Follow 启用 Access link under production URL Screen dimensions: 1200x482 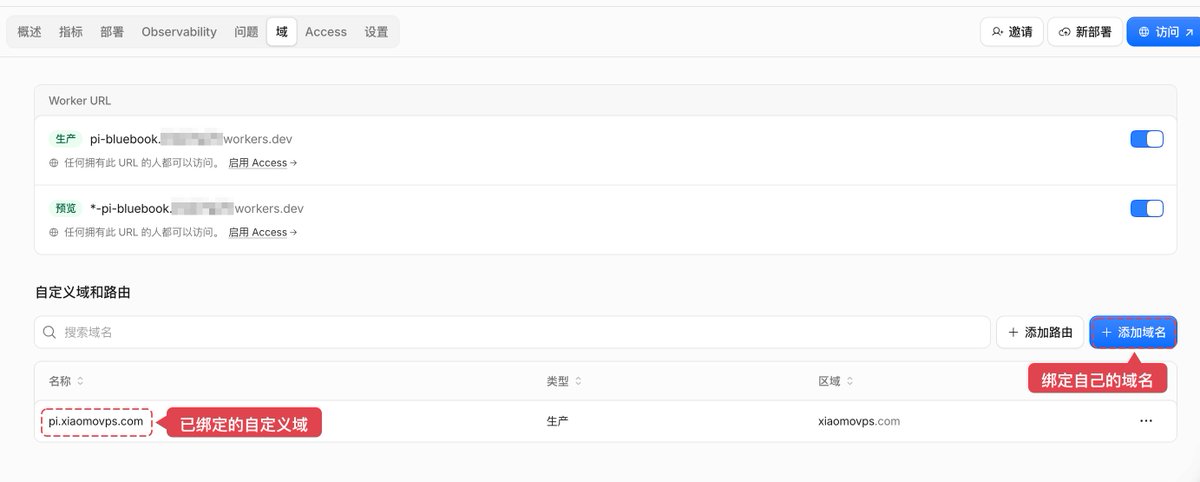pos(262,163)
